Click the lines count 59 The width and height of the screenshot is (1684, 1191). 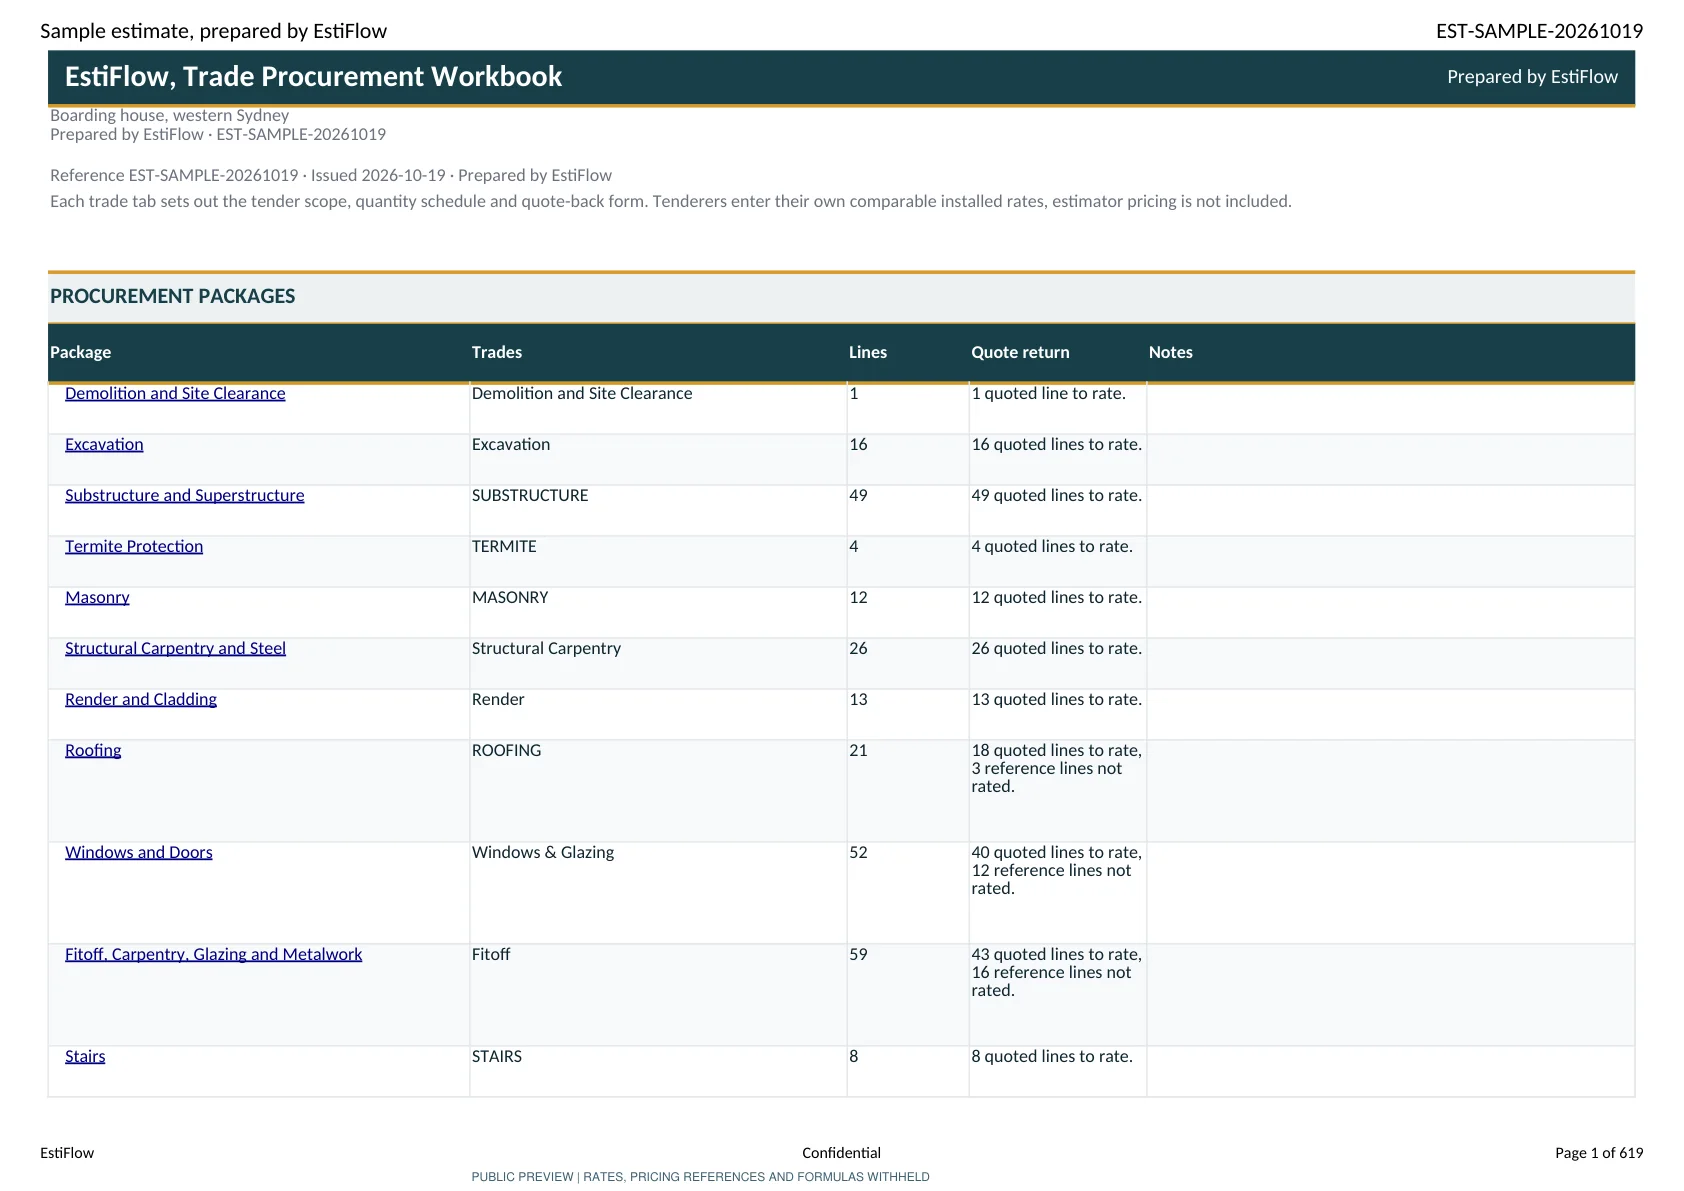858,954
